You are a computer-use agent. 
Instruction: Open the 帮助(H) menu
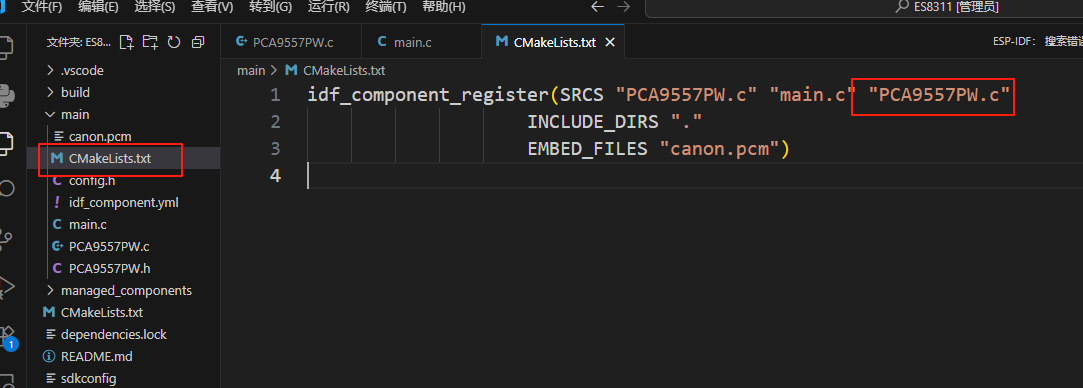(x=443, y=7)
